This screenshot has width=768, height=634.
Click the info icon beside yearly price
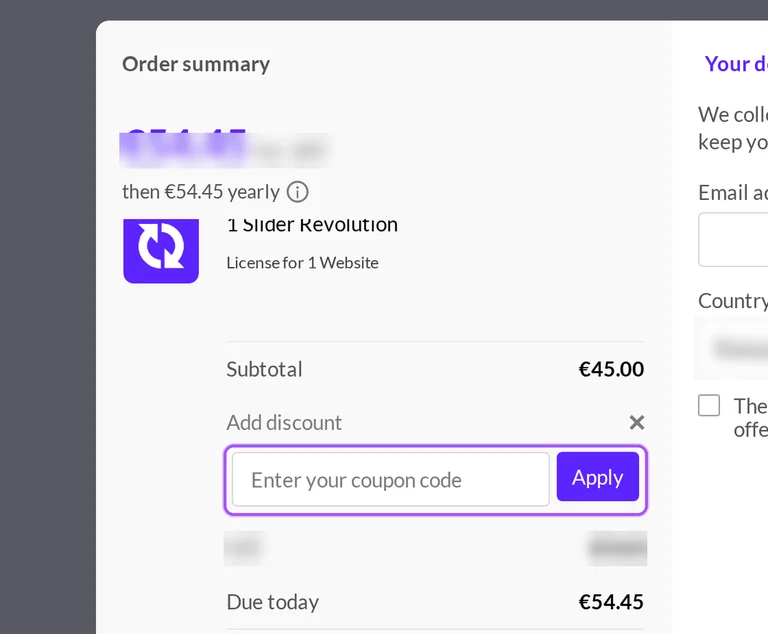click(297, 192)
